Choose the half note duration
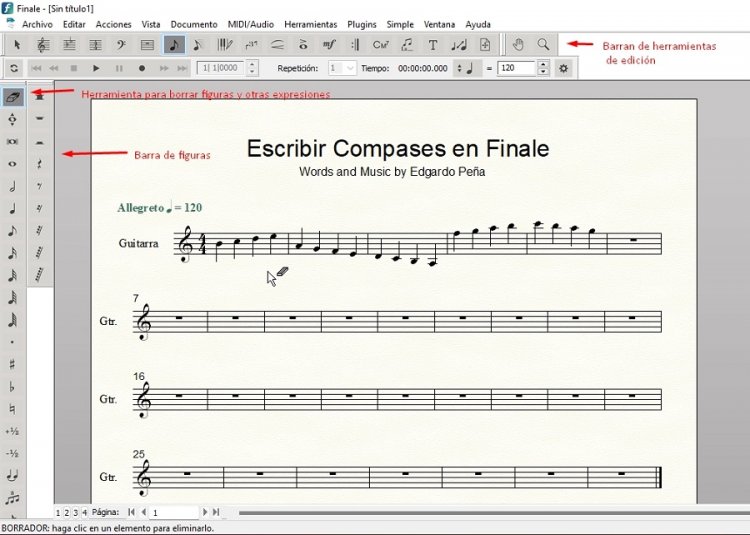 13,186
